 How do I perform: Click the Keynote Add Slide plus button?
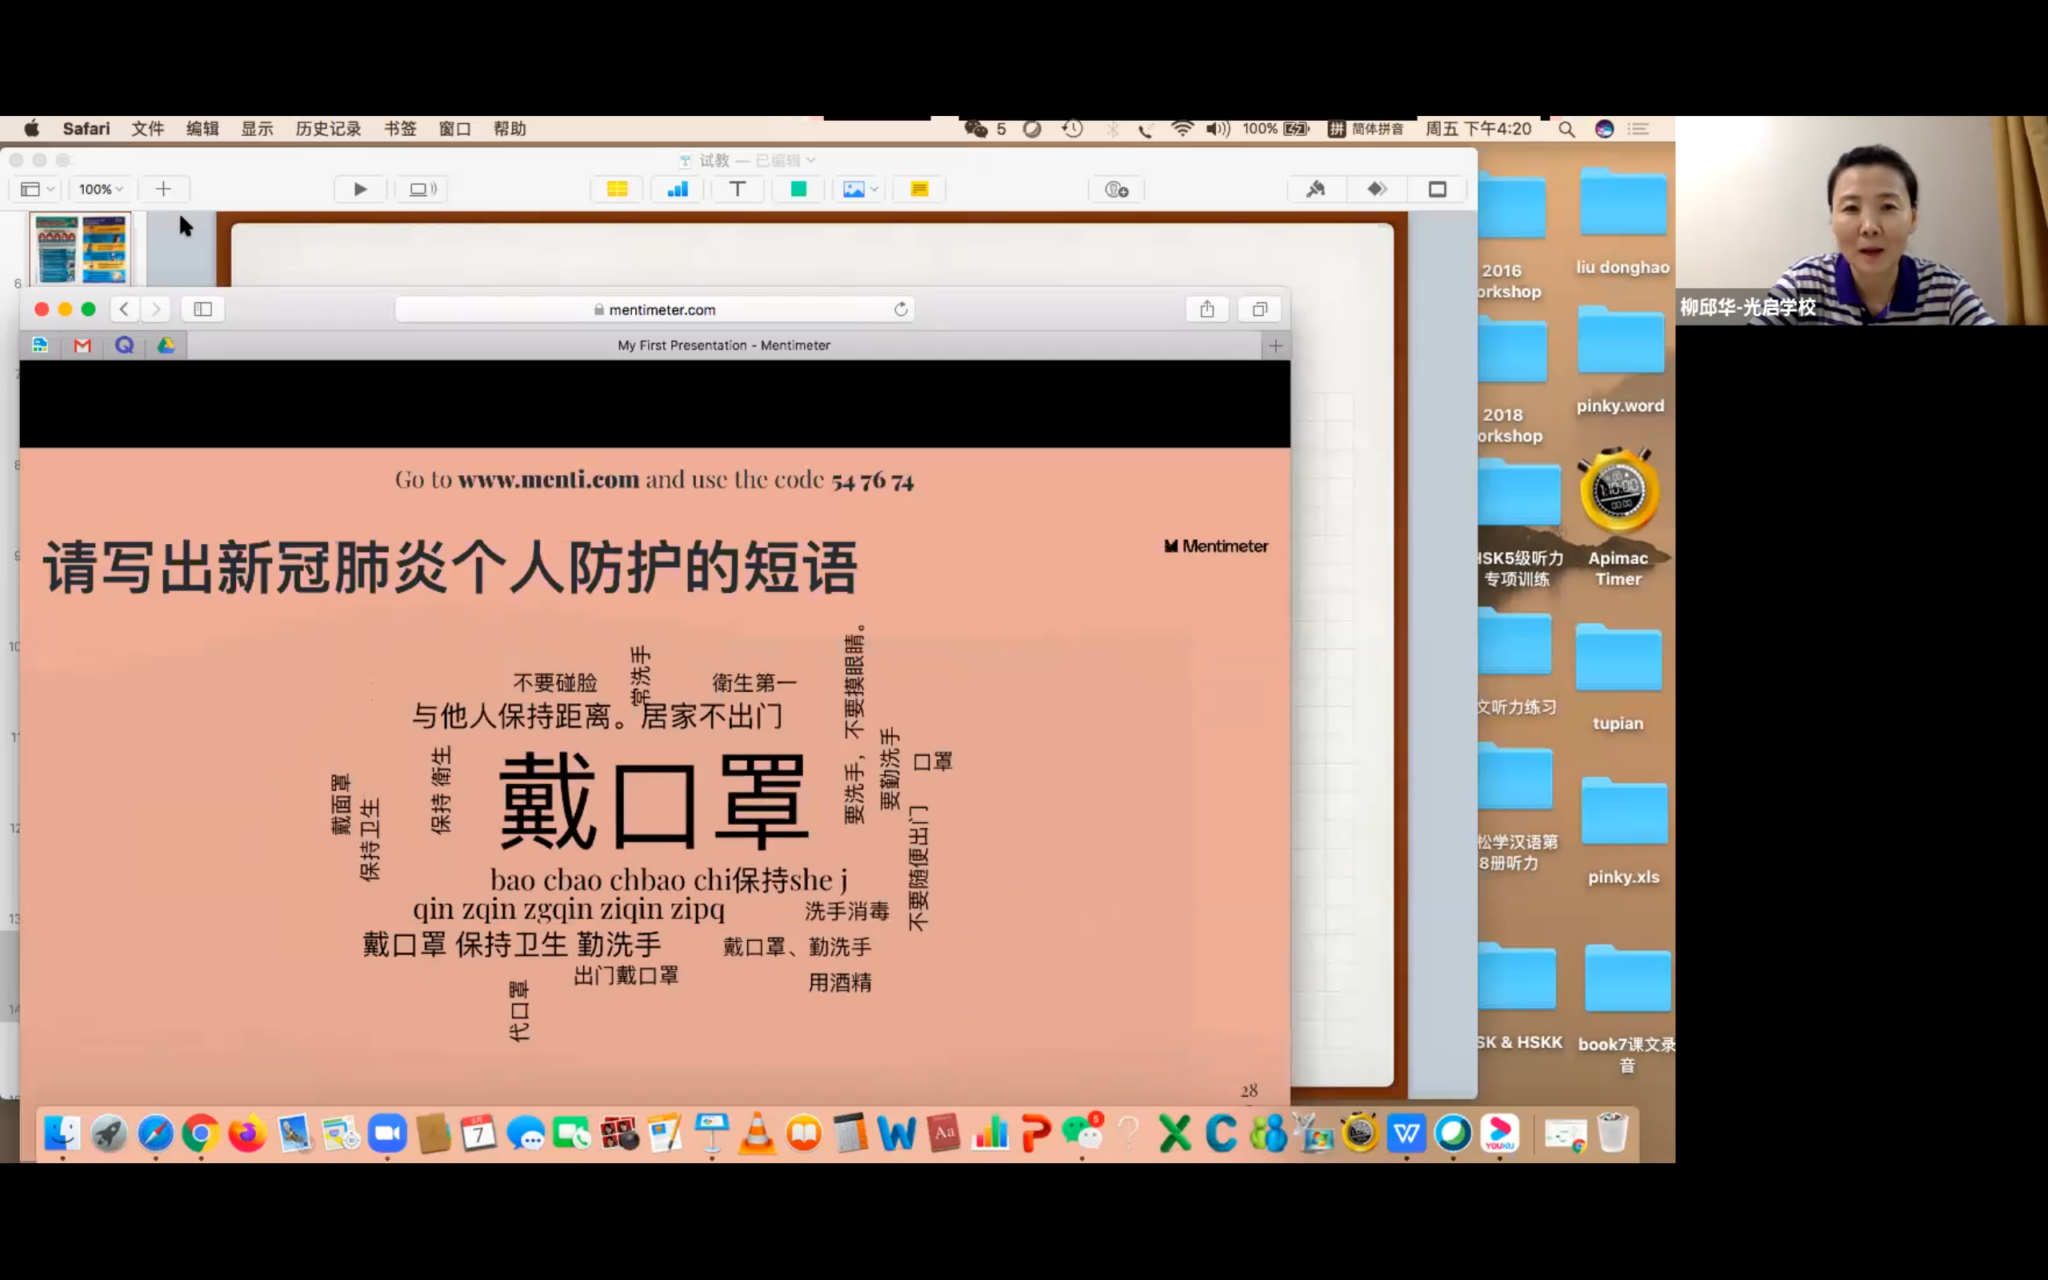tap(163, 189)
